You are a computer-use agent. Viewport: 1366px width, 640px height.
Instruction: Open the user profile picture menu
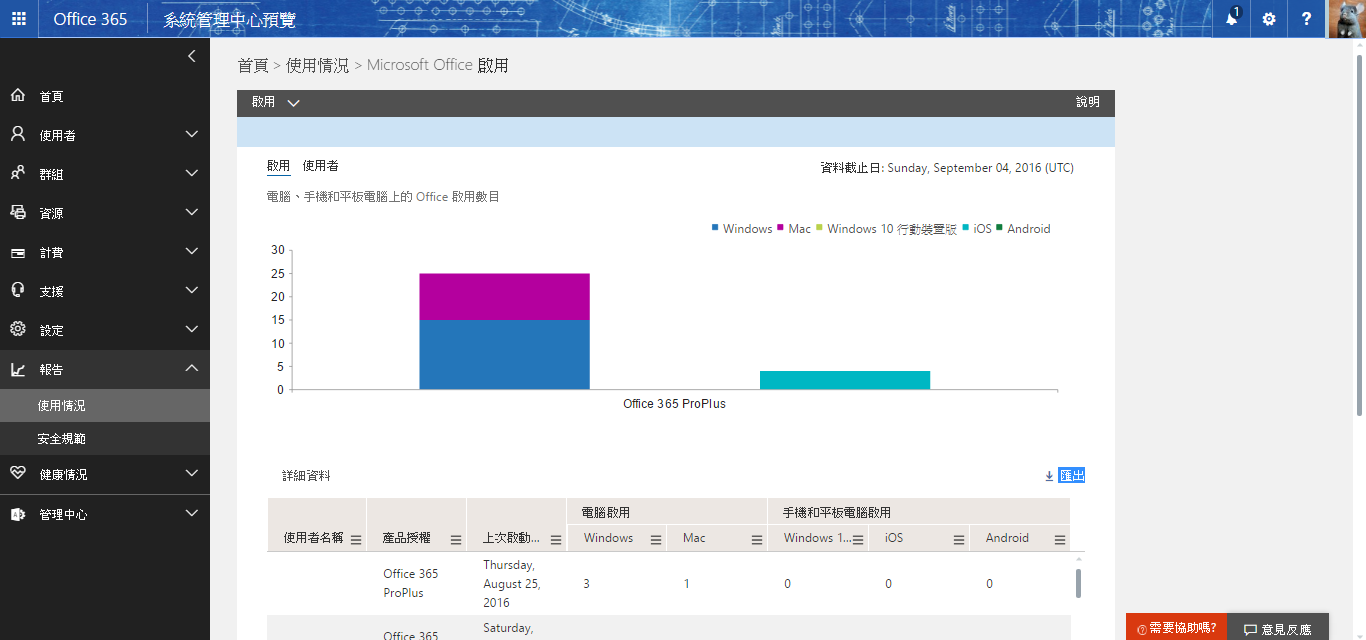[1346, 19]
